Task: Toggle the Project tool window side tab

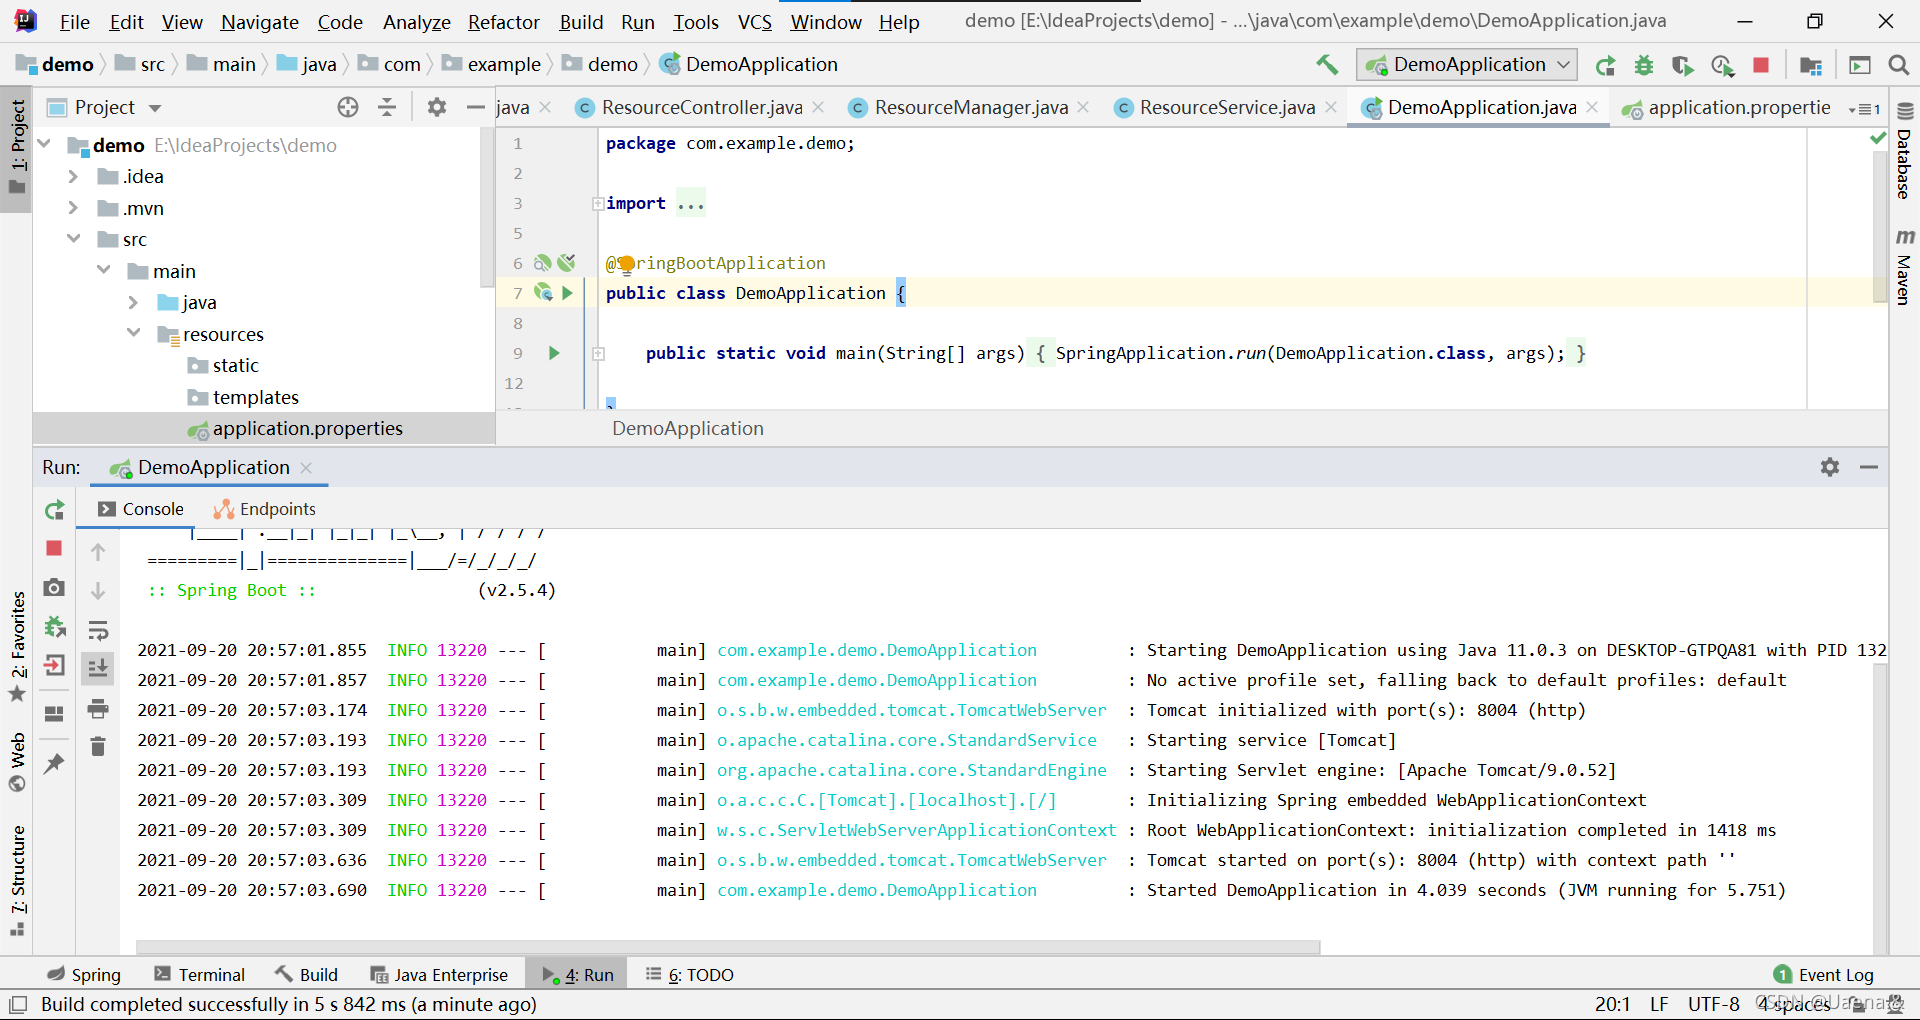Action: click(x=17, y=148)
